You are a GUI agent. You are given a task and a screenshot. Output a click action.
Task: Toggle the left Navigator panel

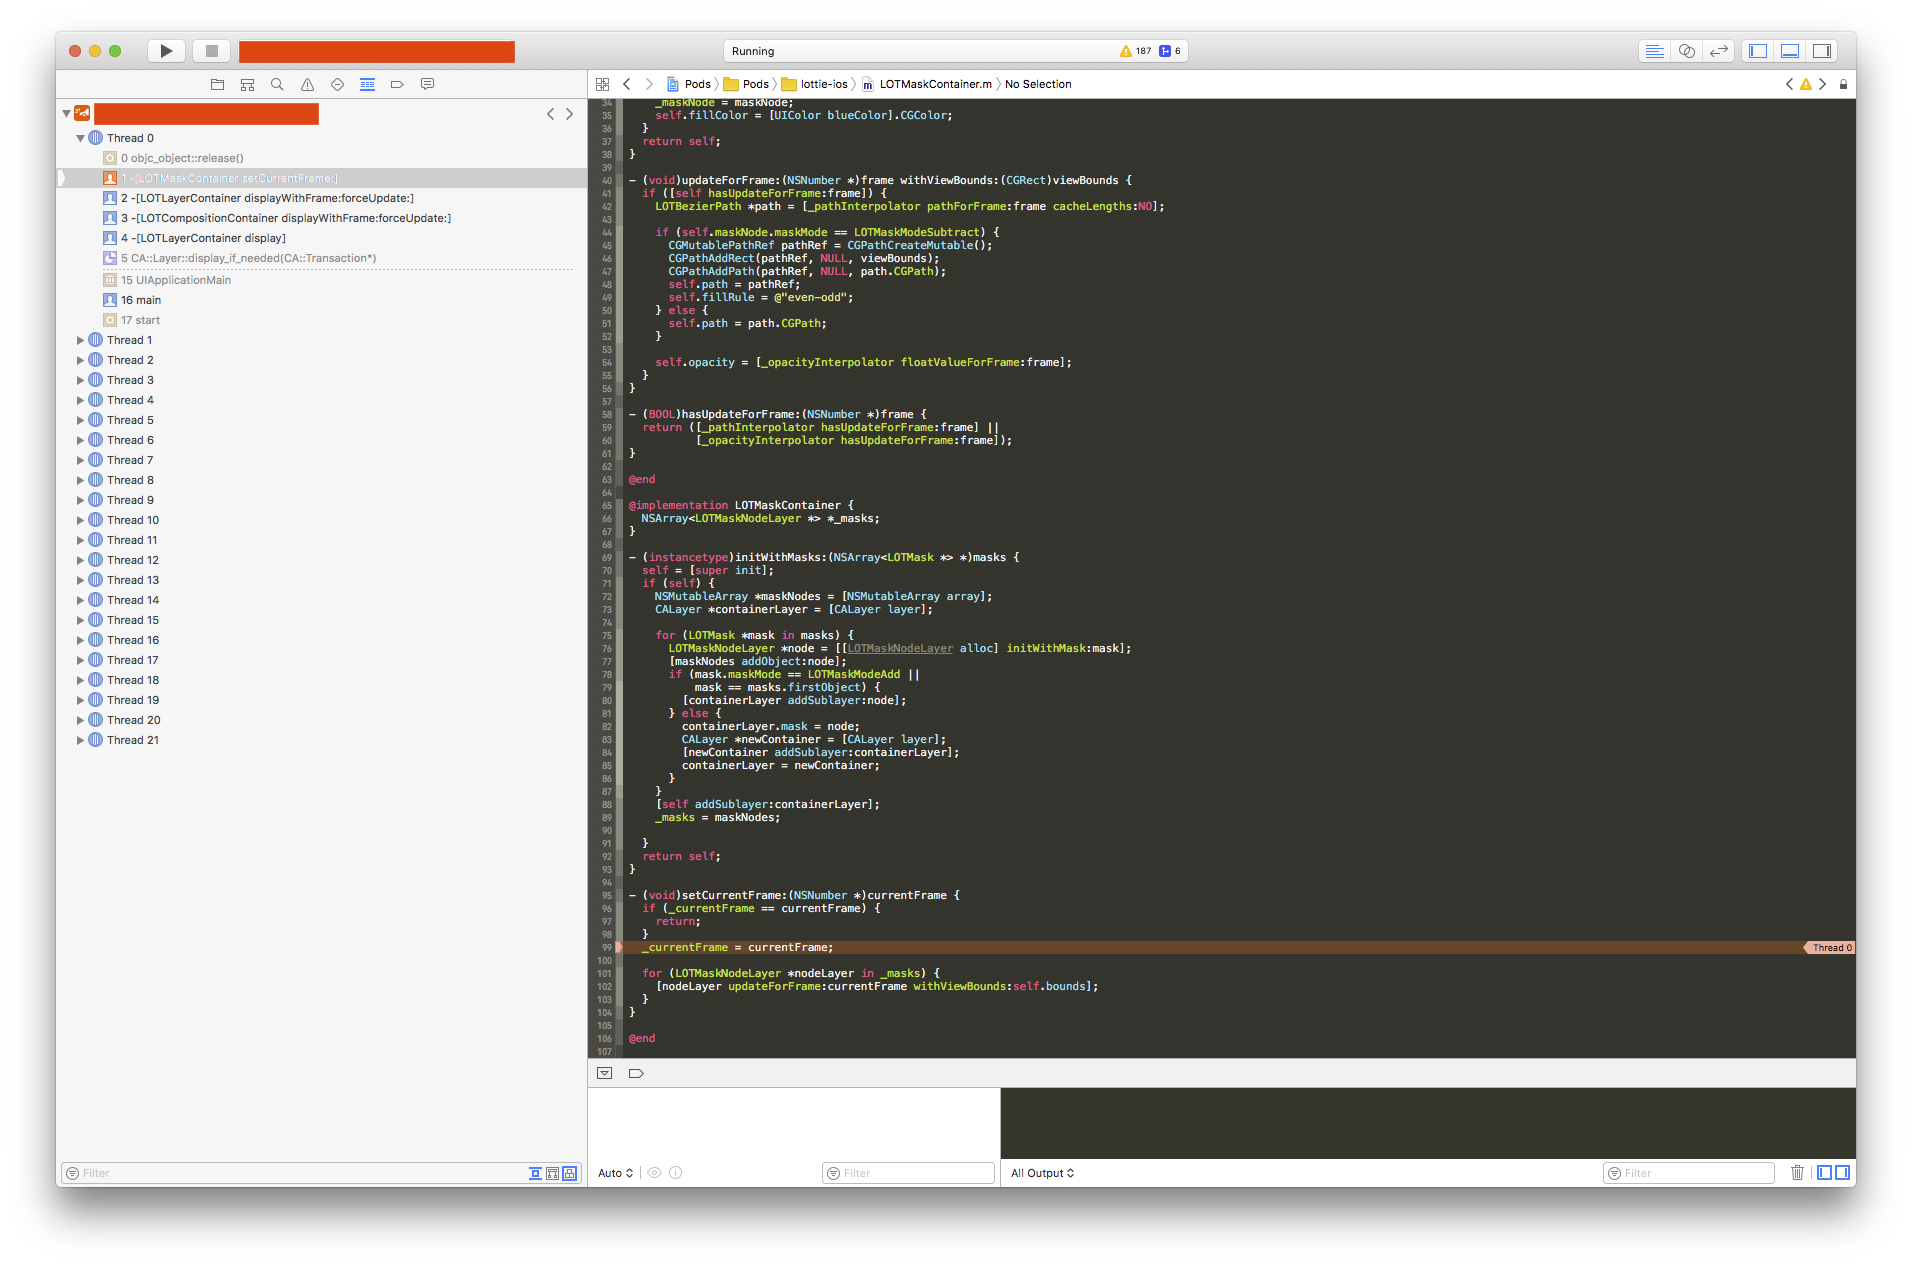(1758, 51)
